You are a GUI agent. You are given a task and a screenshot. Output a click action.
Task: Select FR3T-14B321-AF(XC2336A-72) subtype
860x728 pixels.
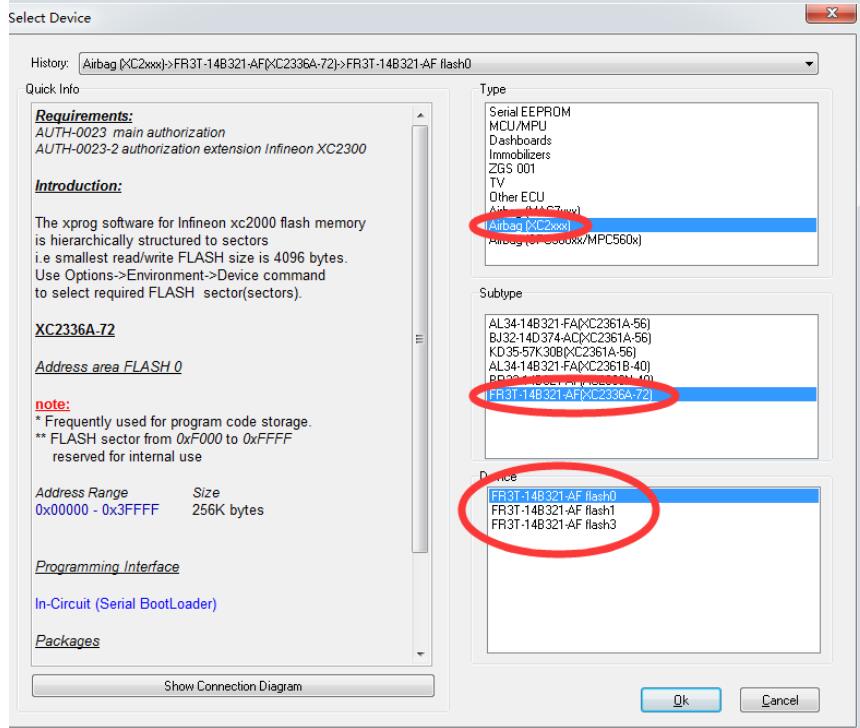coord(652,394)
